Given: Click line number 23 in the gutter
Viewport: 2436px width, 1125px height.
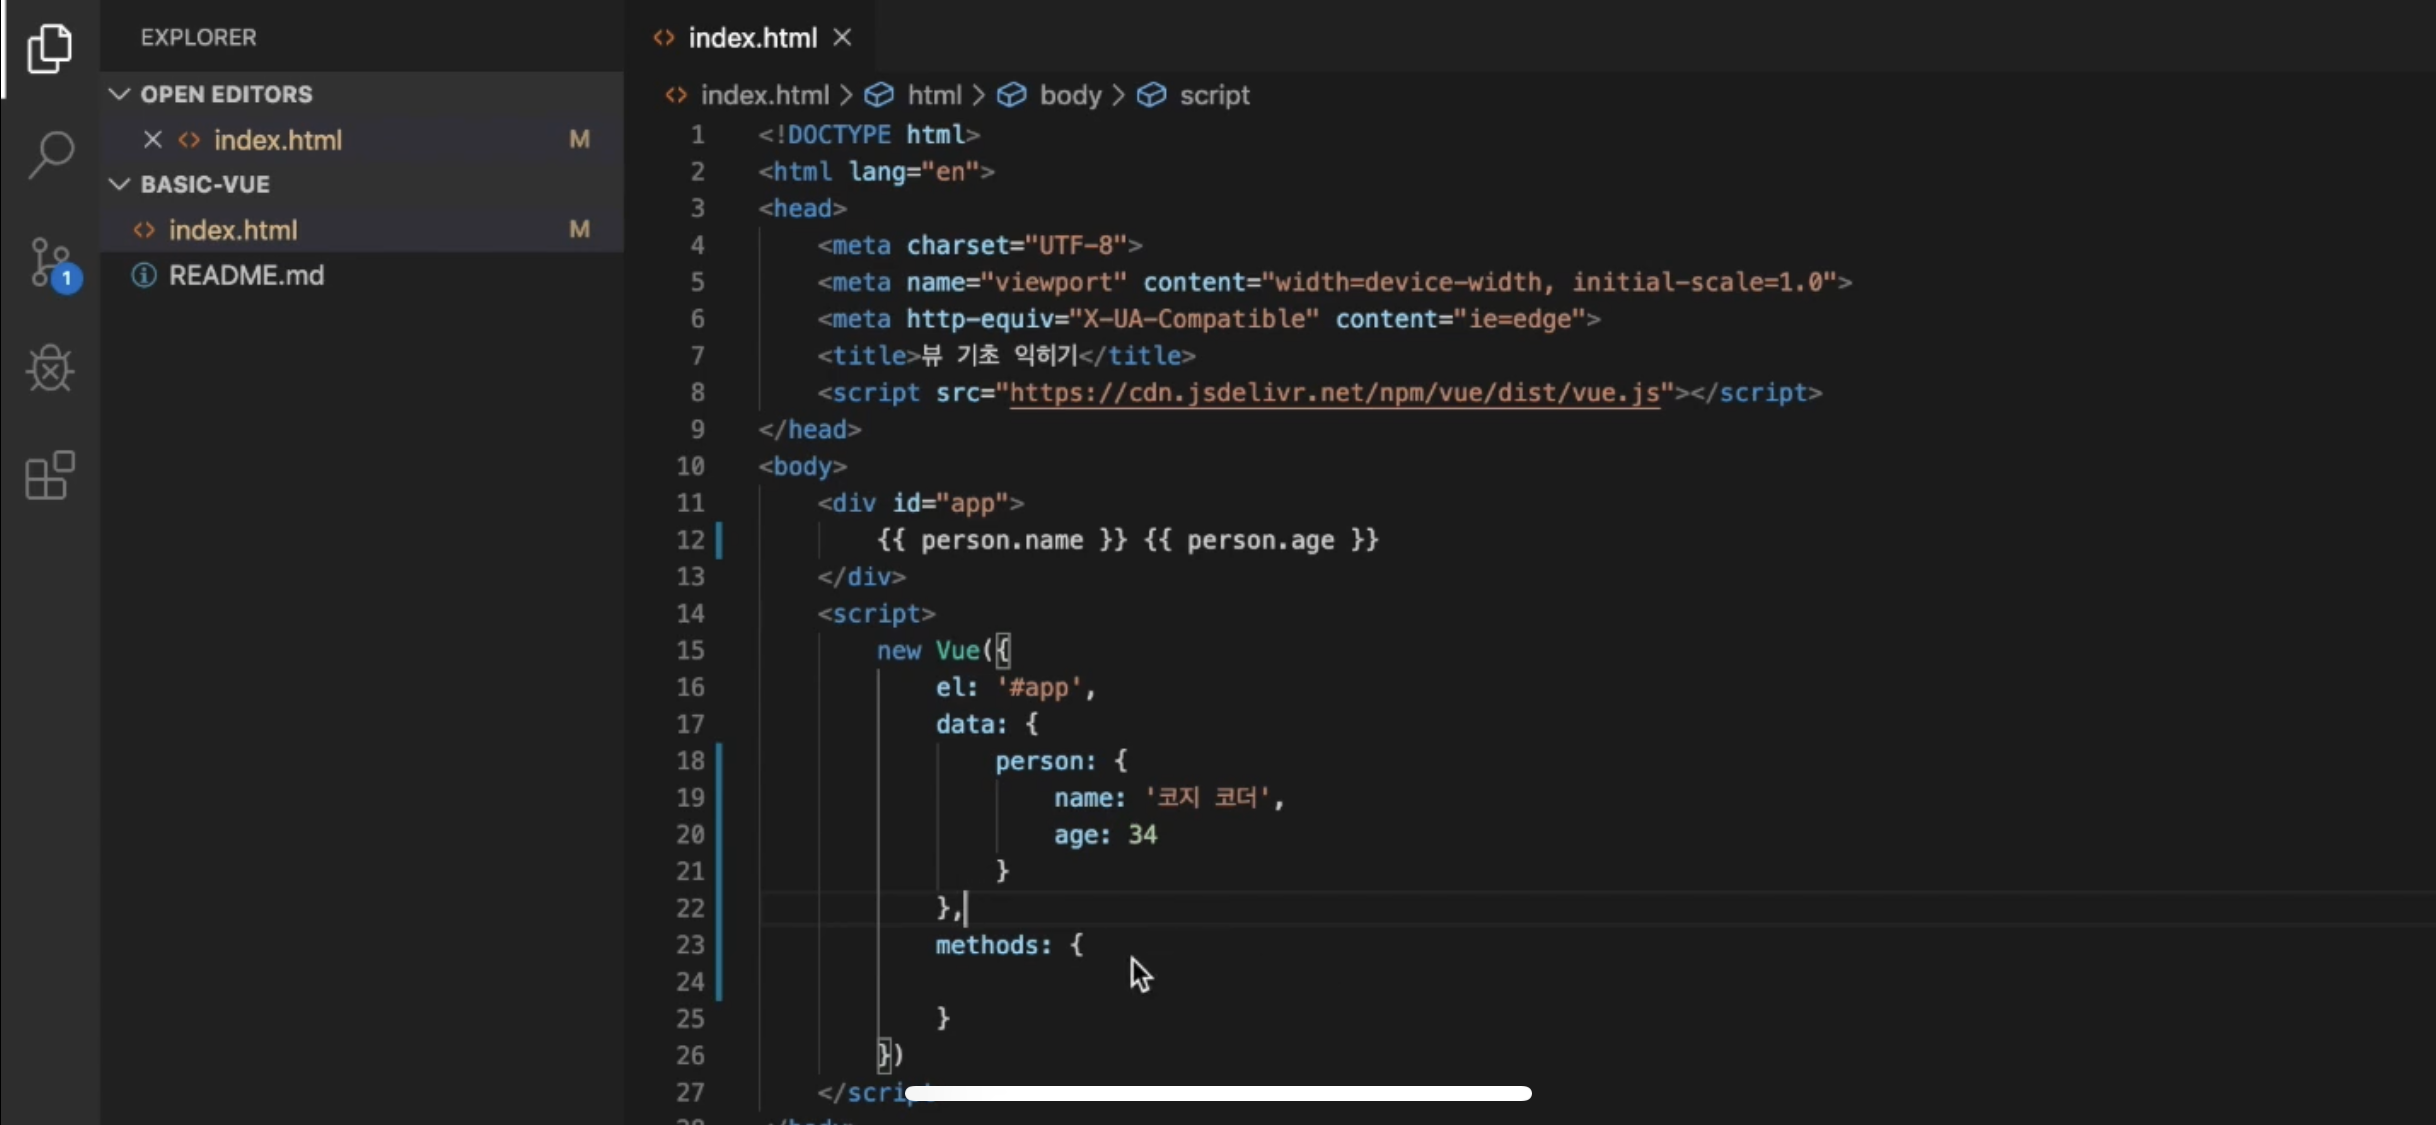Looking at the screenshot, I should (x=690, y=945).
